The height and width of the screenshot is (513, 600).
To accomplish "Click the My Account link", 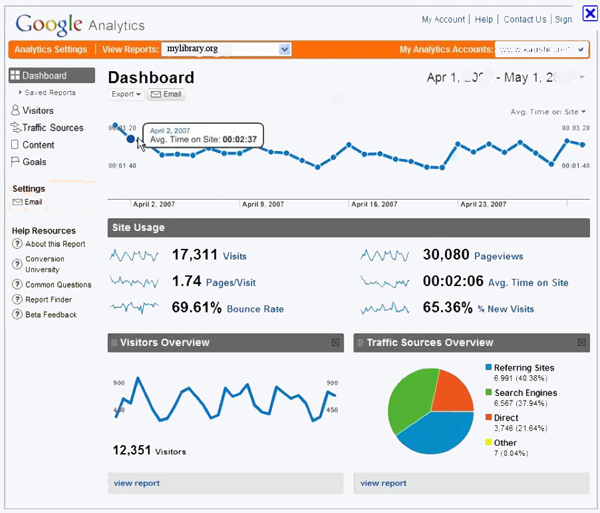I will coord(443,19).
